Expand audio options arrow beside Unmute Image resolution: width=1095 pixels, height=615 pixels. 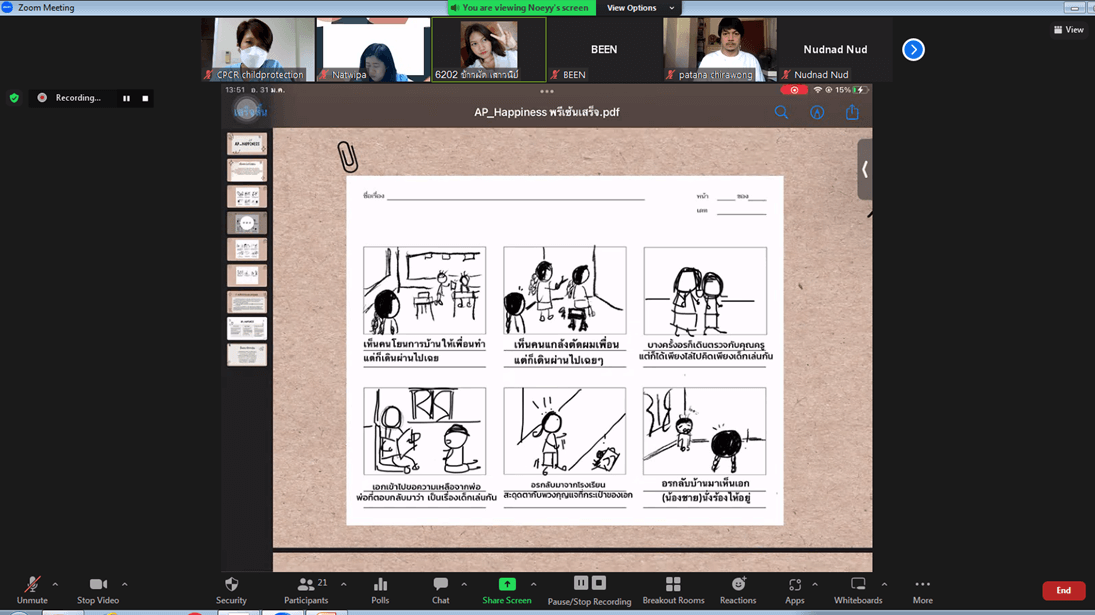coord(55,585)
